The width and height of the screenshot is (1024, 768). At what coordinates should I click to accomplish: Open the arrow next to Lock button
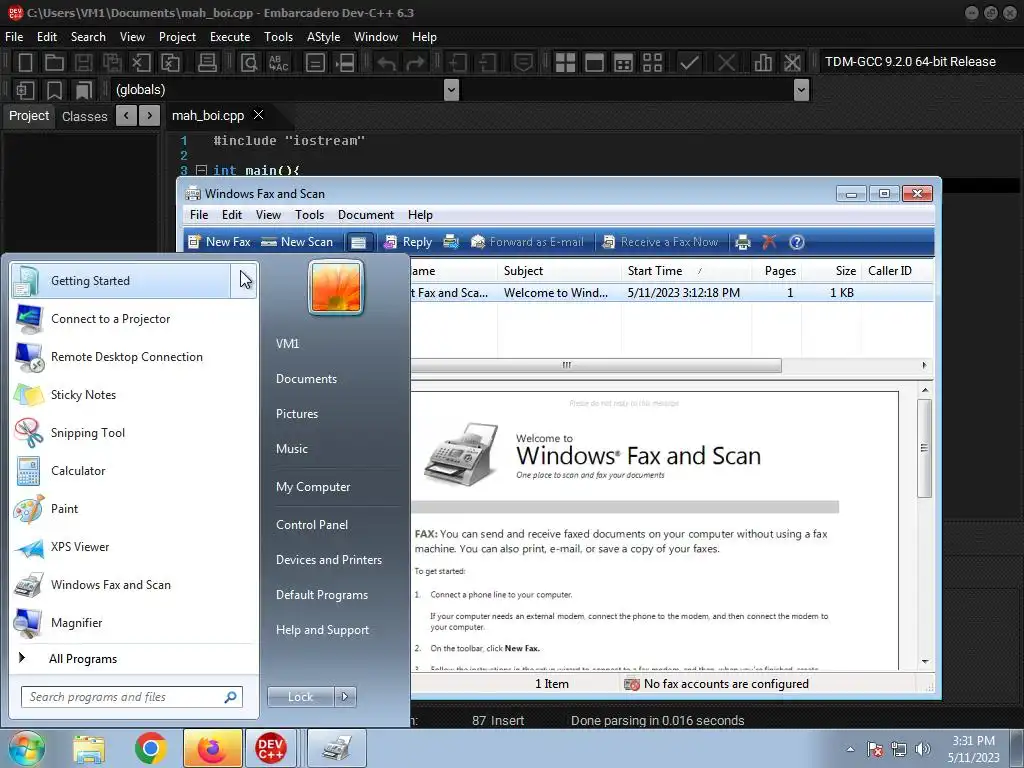click(x=345, y=697)
